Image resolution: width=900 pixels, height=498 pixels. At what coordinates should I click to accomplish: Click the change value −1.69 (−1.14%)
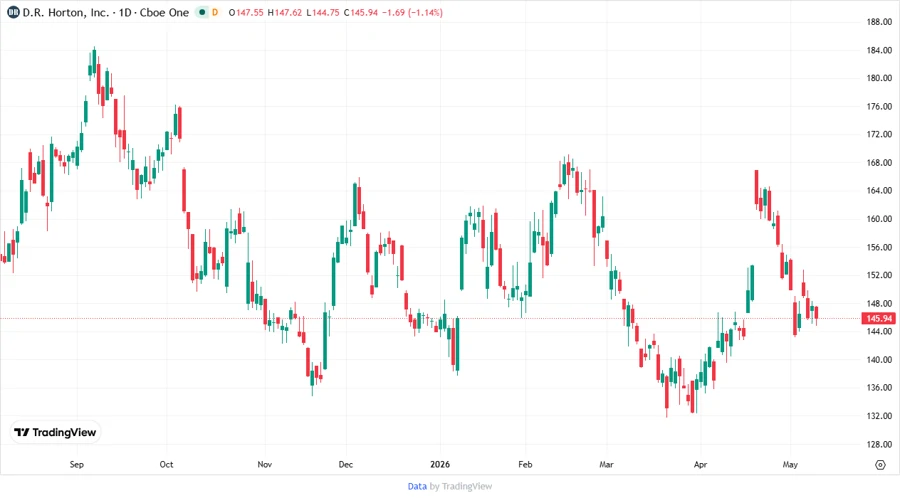(x=412, y=12)
